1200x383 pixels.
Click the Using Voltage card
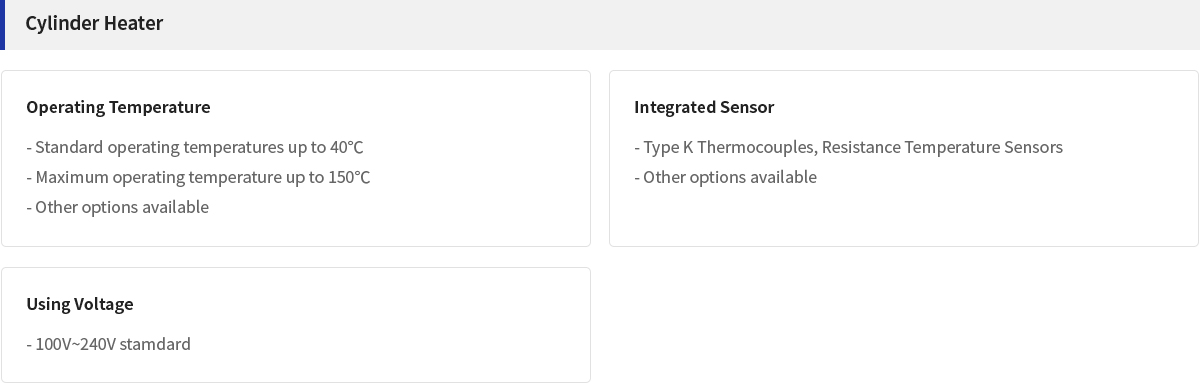(296, 325)
